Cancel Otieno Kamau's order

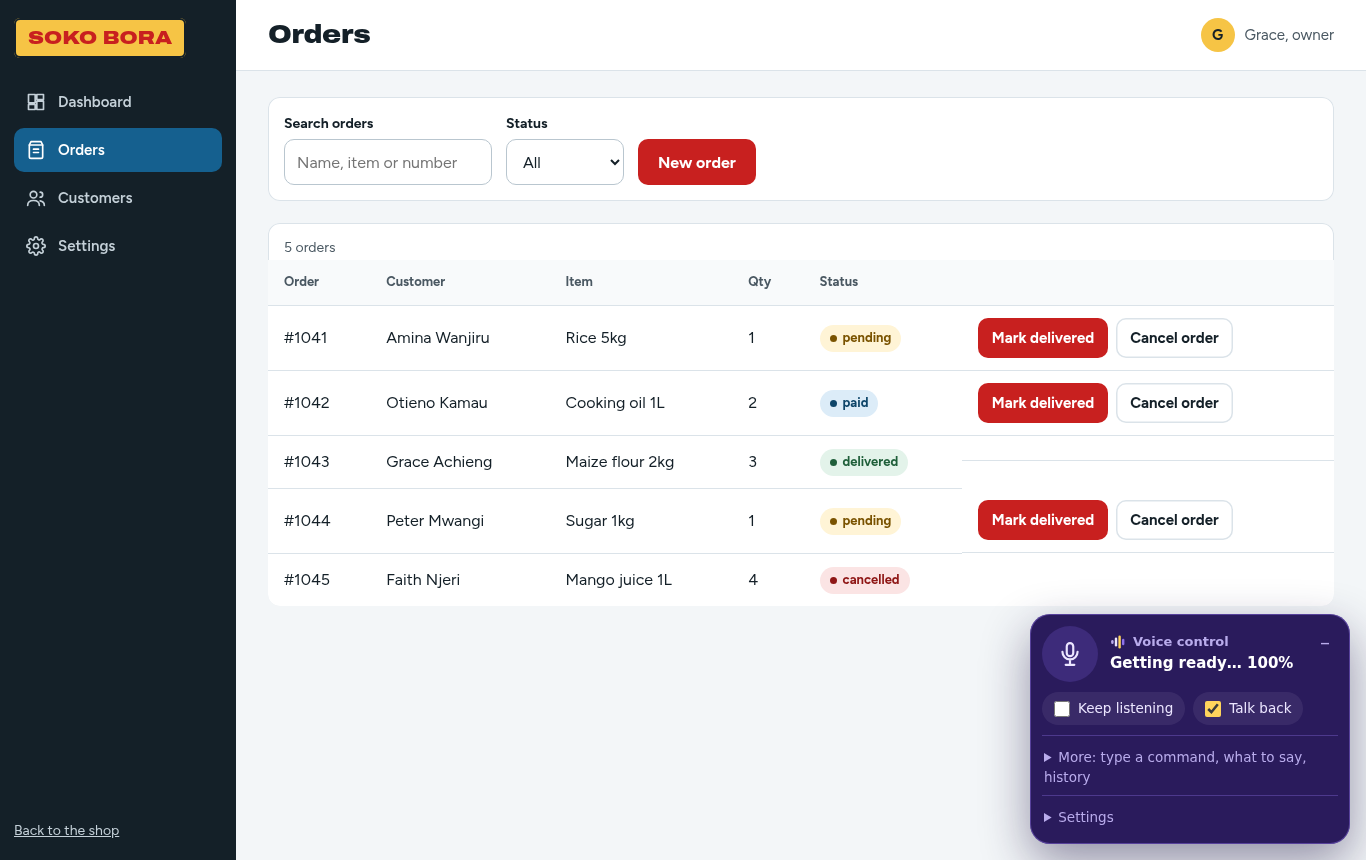(1174, 403)
